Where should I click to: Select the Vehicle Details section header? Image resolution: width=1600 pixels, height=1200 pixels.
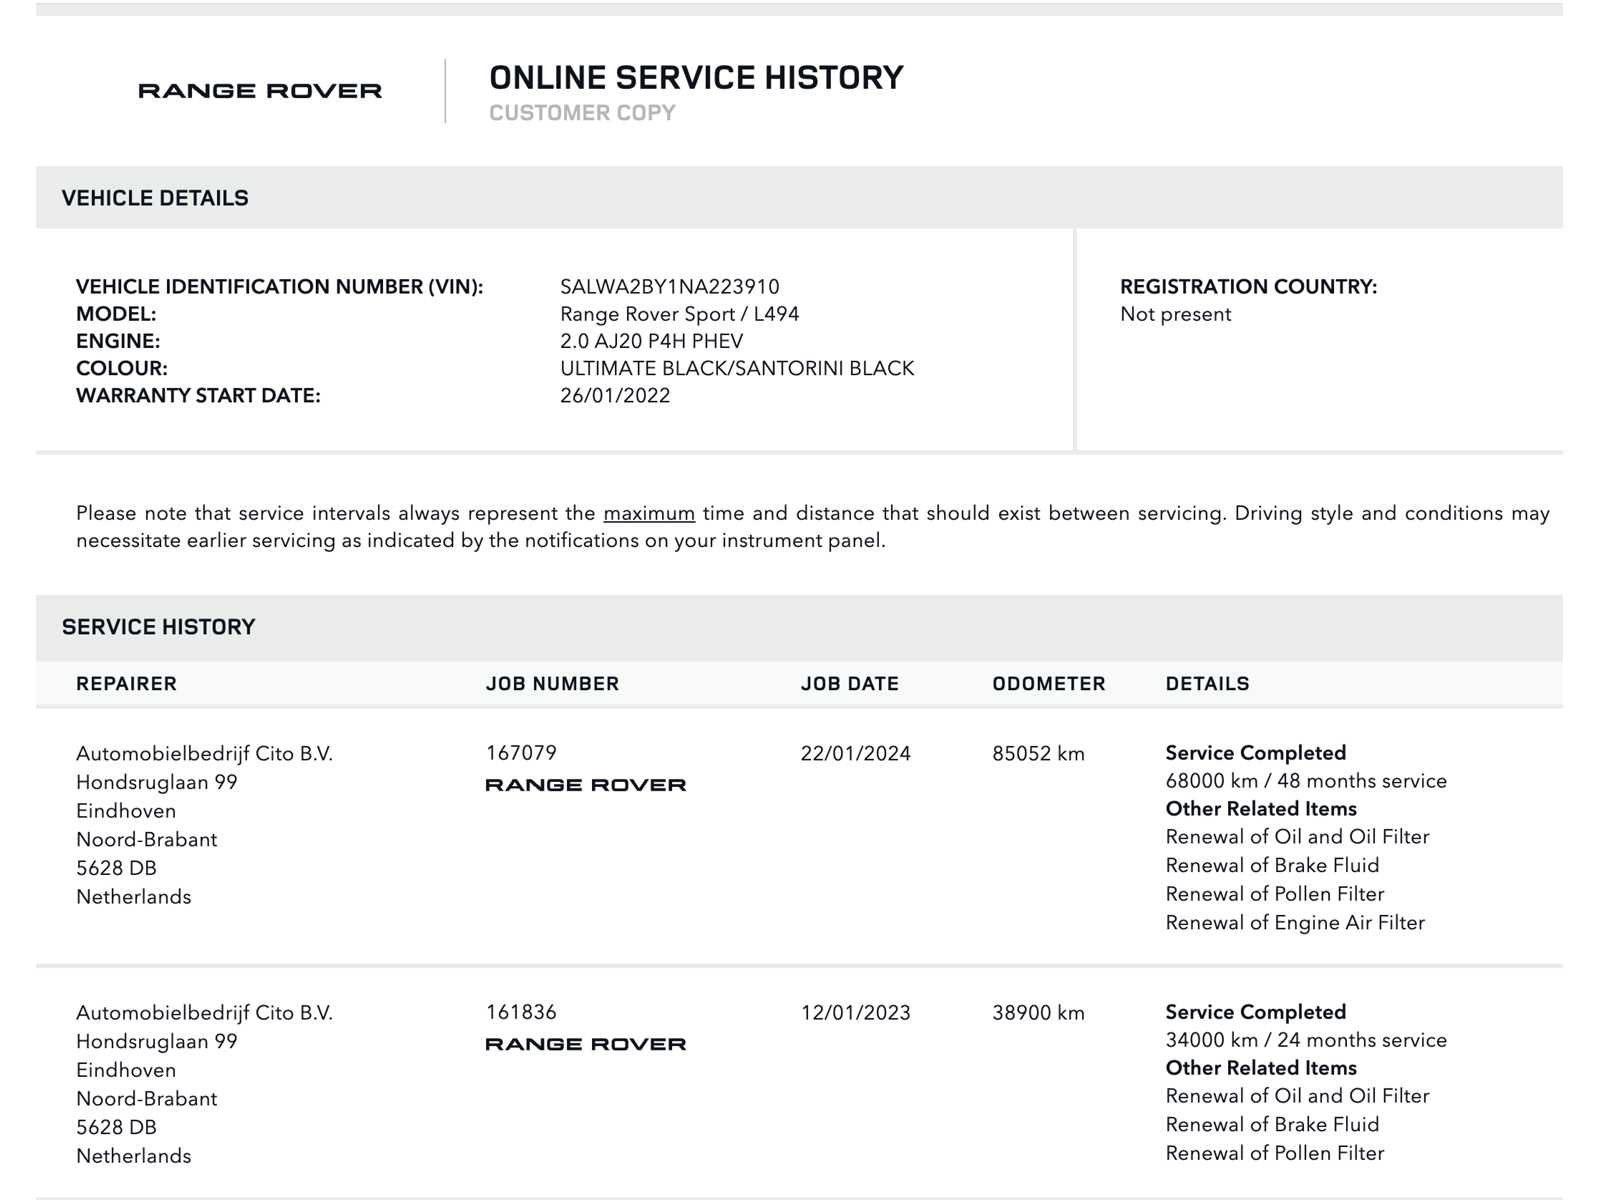tap(155, 198)
